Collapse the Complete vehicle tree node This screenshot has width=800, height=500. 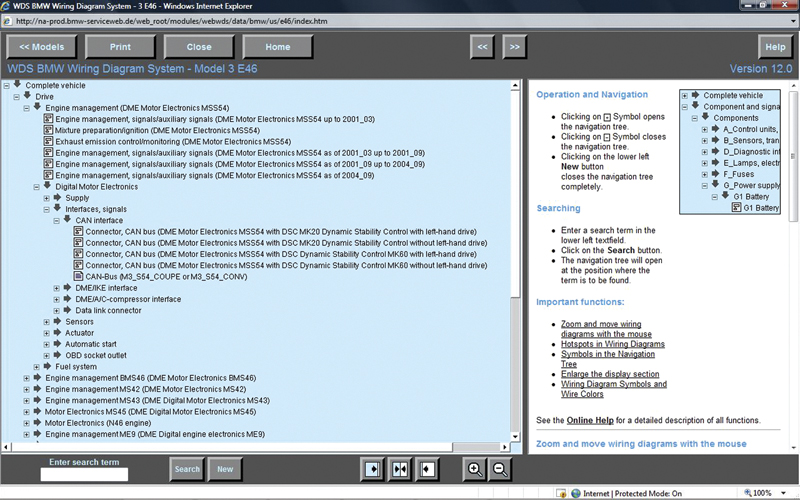click(x=7, y=86)
